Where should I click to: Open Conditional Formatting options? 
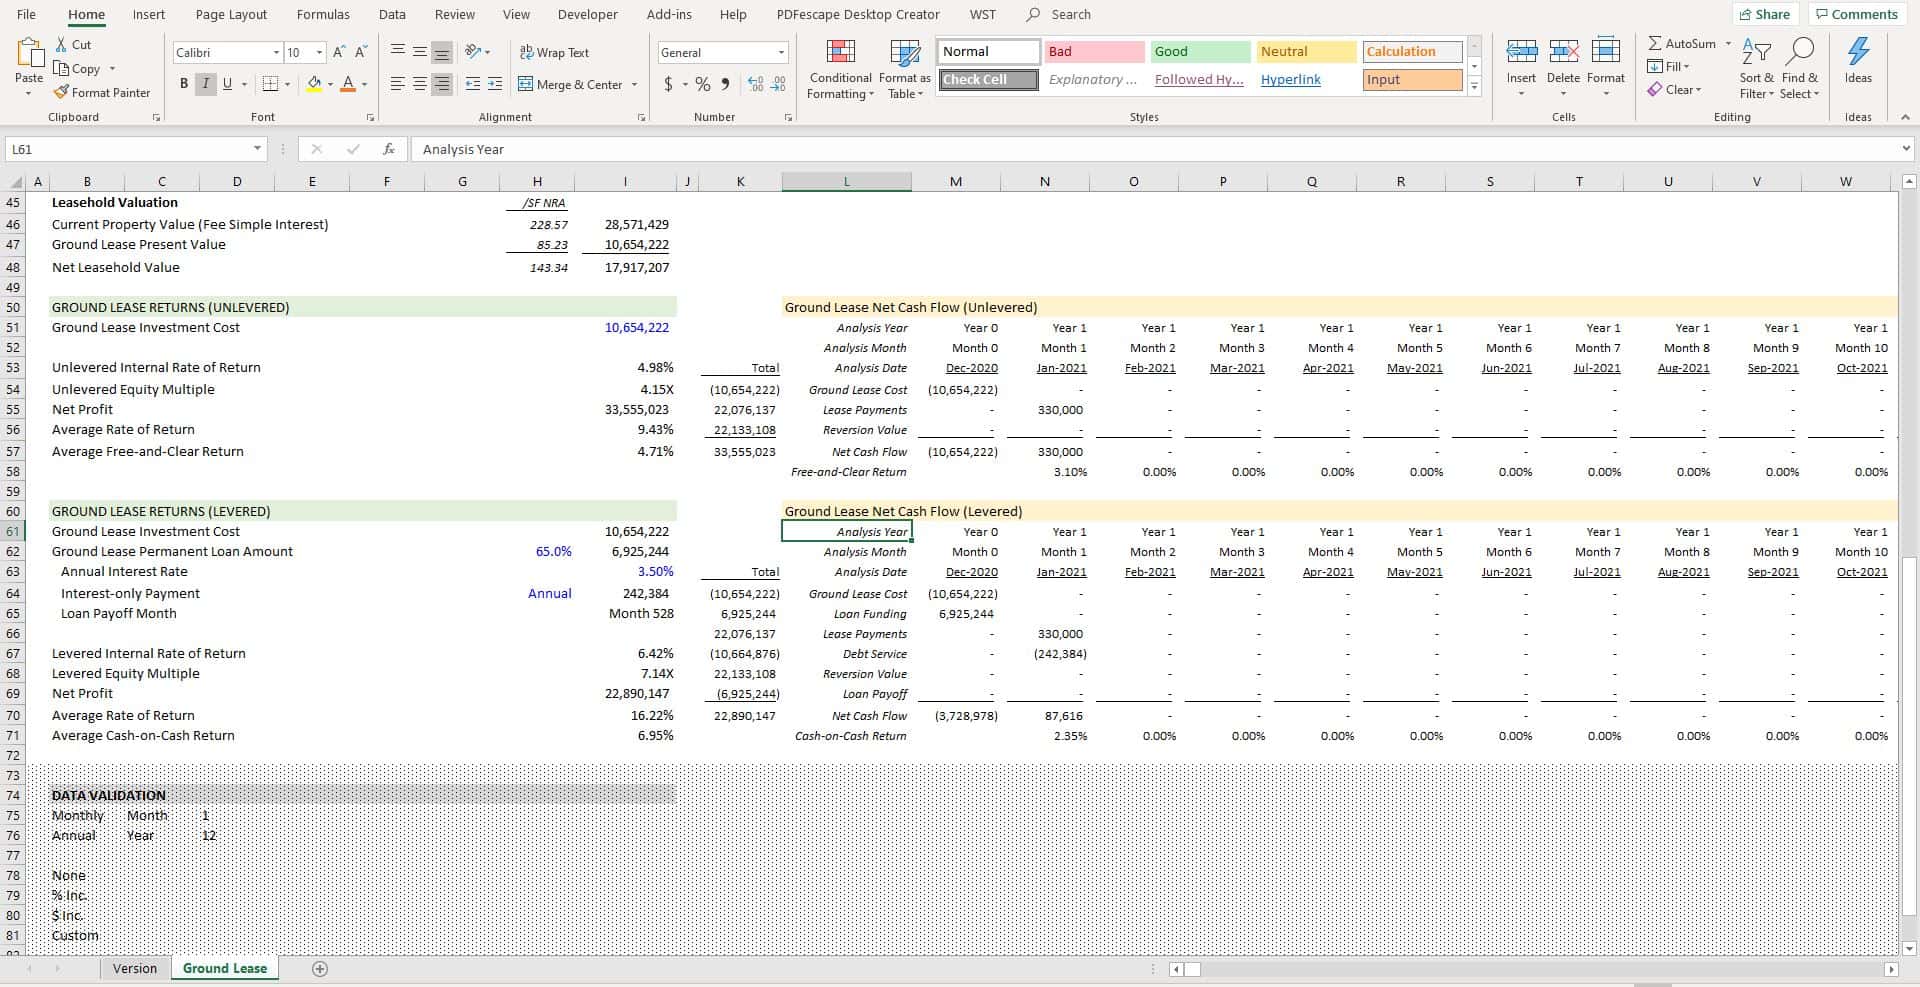point(840,68)
